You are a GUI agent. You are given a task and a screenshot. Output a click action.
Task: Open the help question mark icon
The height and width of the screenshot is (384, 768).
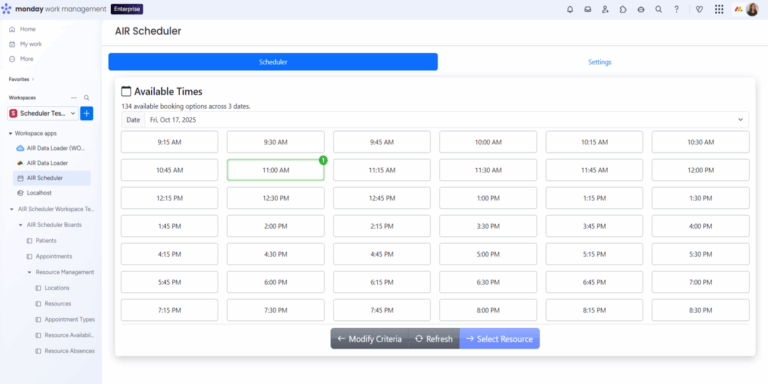(676, 9)
